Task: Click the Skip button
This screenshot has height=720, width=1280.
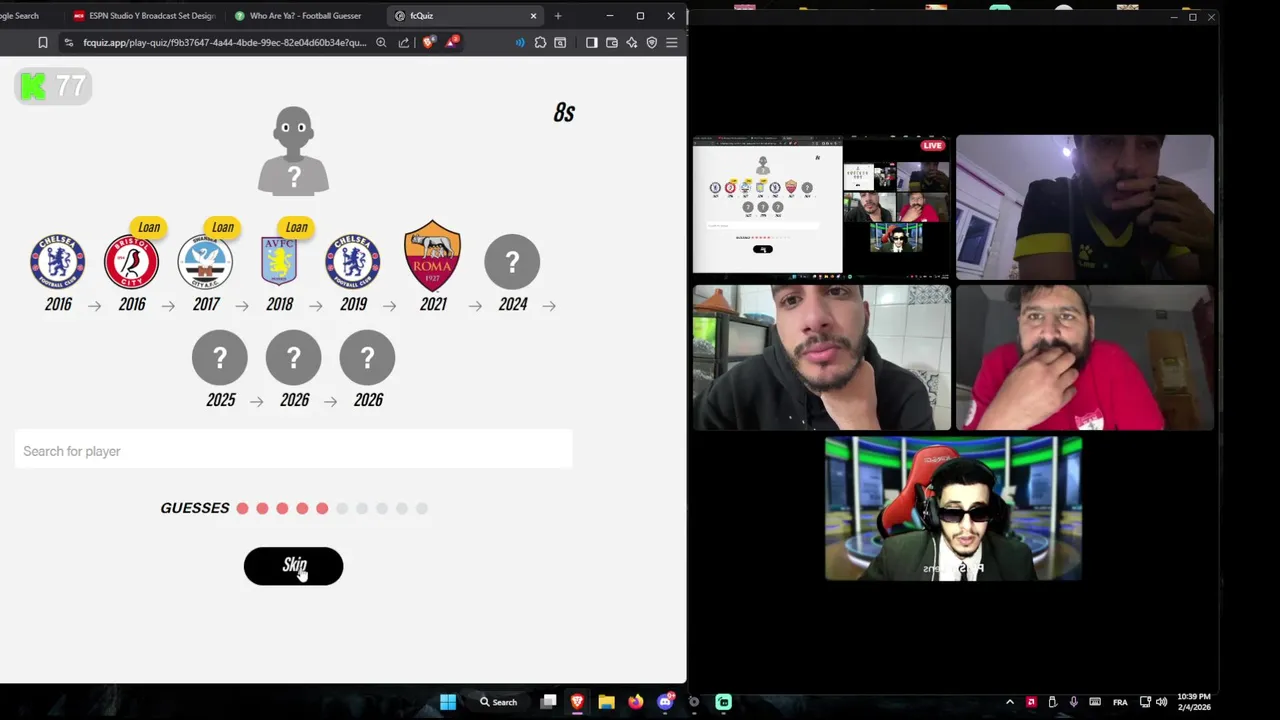Action: 293,566
